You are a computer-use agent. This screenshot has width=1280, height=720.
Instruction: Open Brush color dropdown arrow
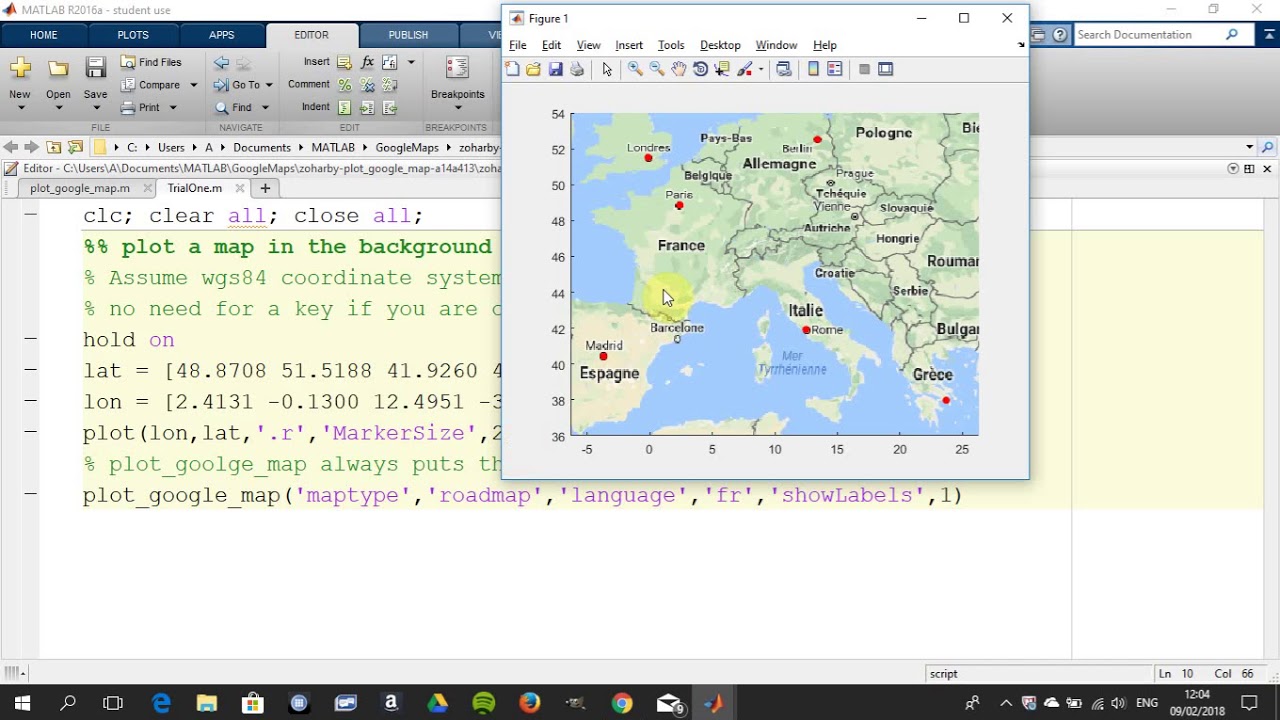761,70
